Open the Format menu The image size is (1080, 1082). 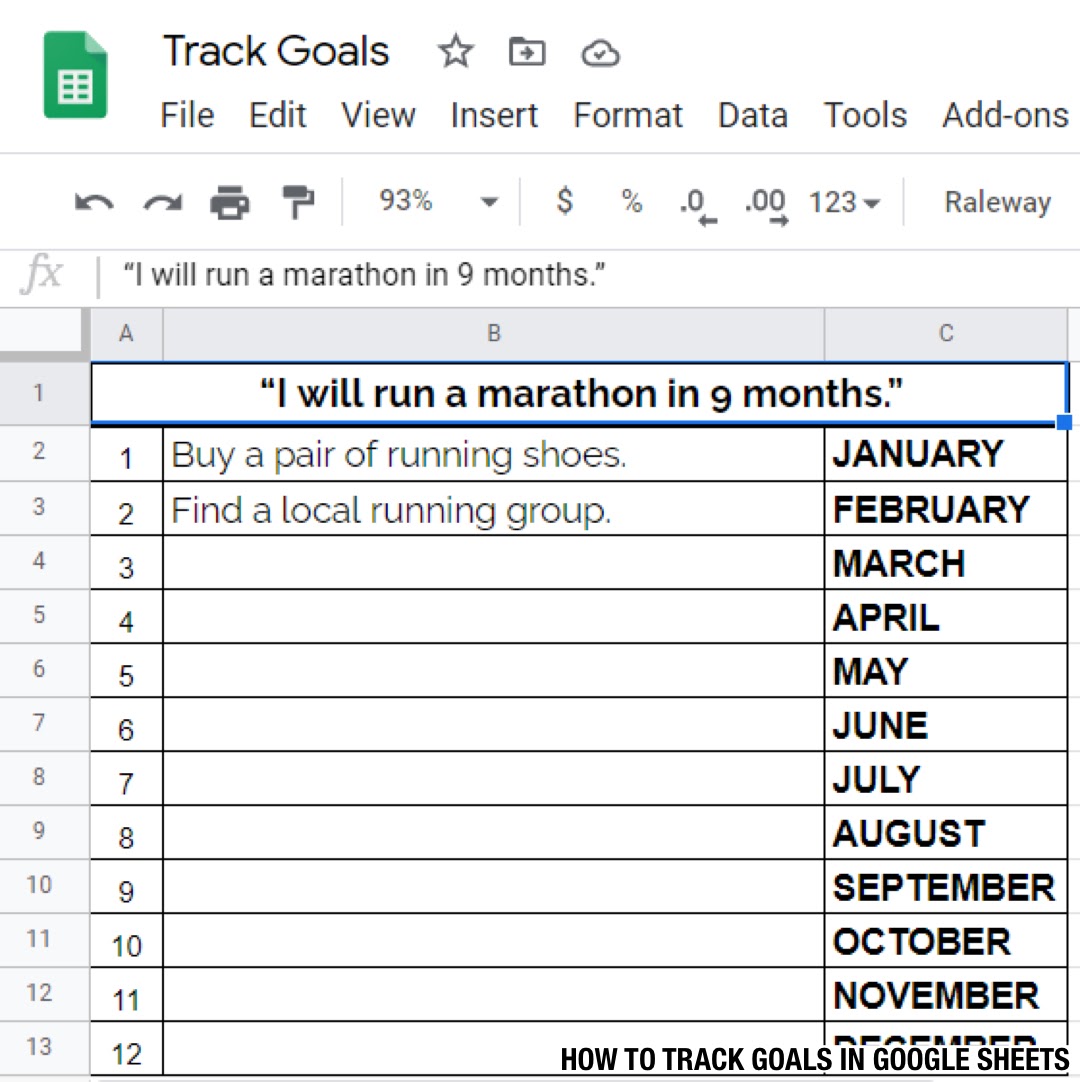[x=627, y=115]
